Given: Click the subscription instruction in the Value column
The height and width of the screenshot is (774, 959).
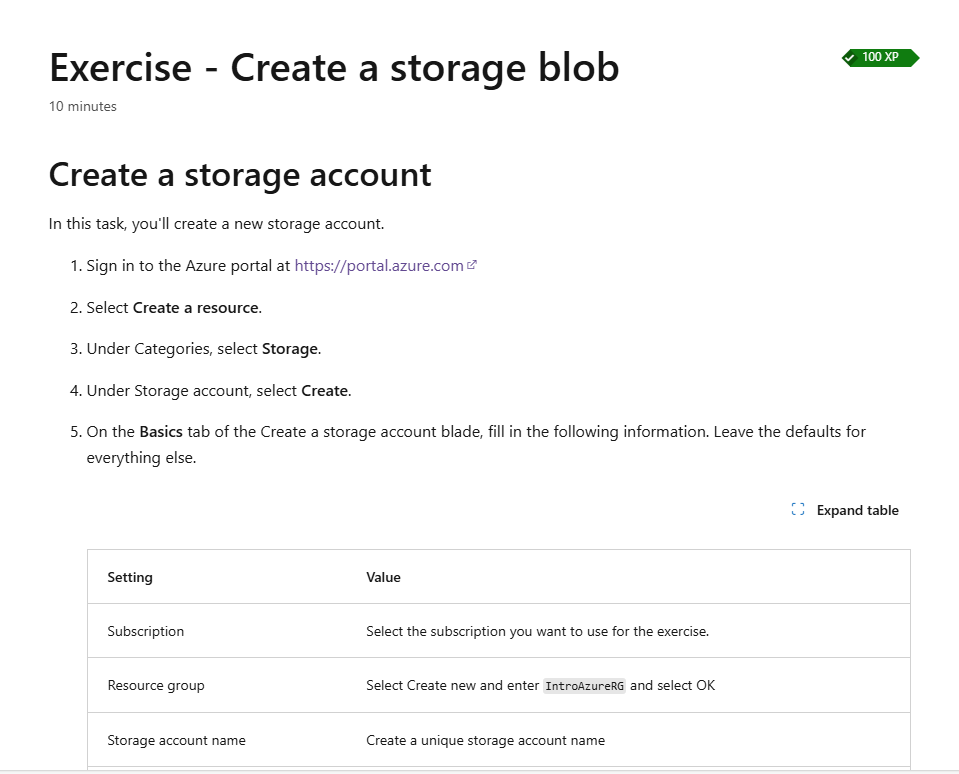Looking at the screenshot, I should (x=526, y=631).
